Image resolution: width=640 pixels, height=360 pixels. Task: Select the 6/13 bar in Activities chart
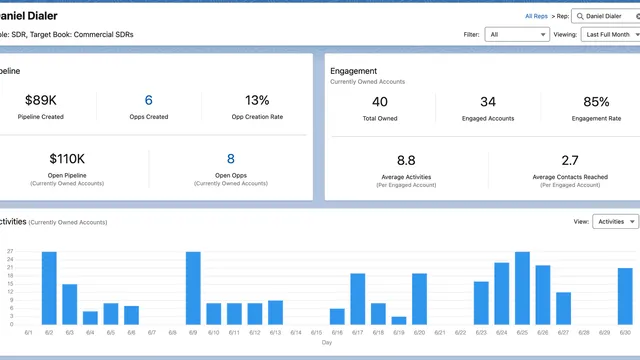pos(276,313)
